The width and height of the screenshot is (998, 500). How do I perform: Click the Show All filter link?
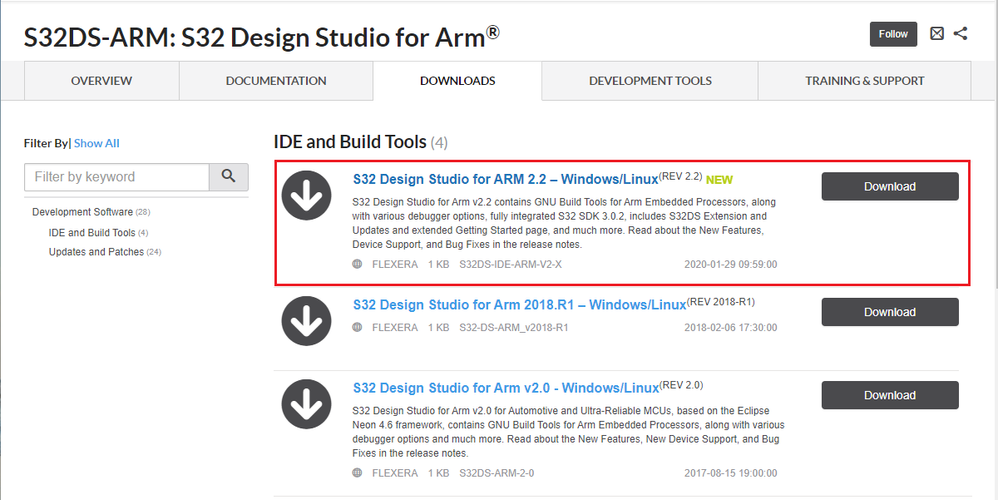click(x=97, y=143)
